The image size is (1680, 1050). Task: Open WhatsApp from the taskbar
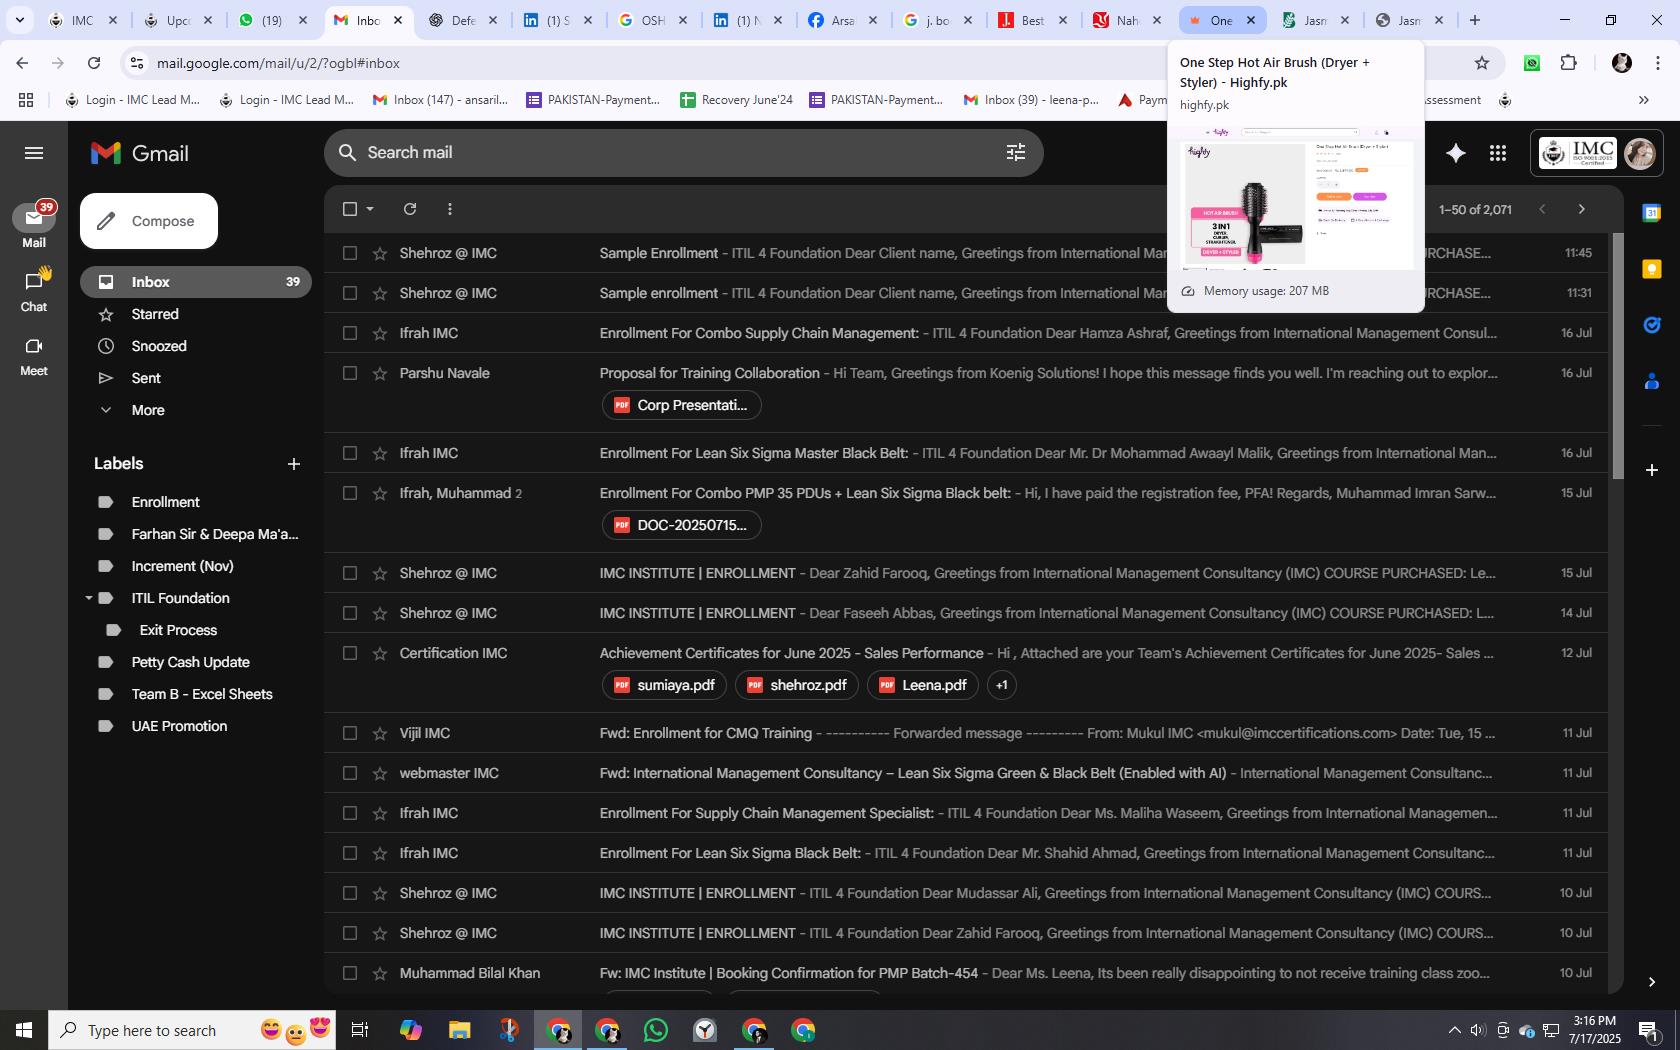[x=656, y=1030]
